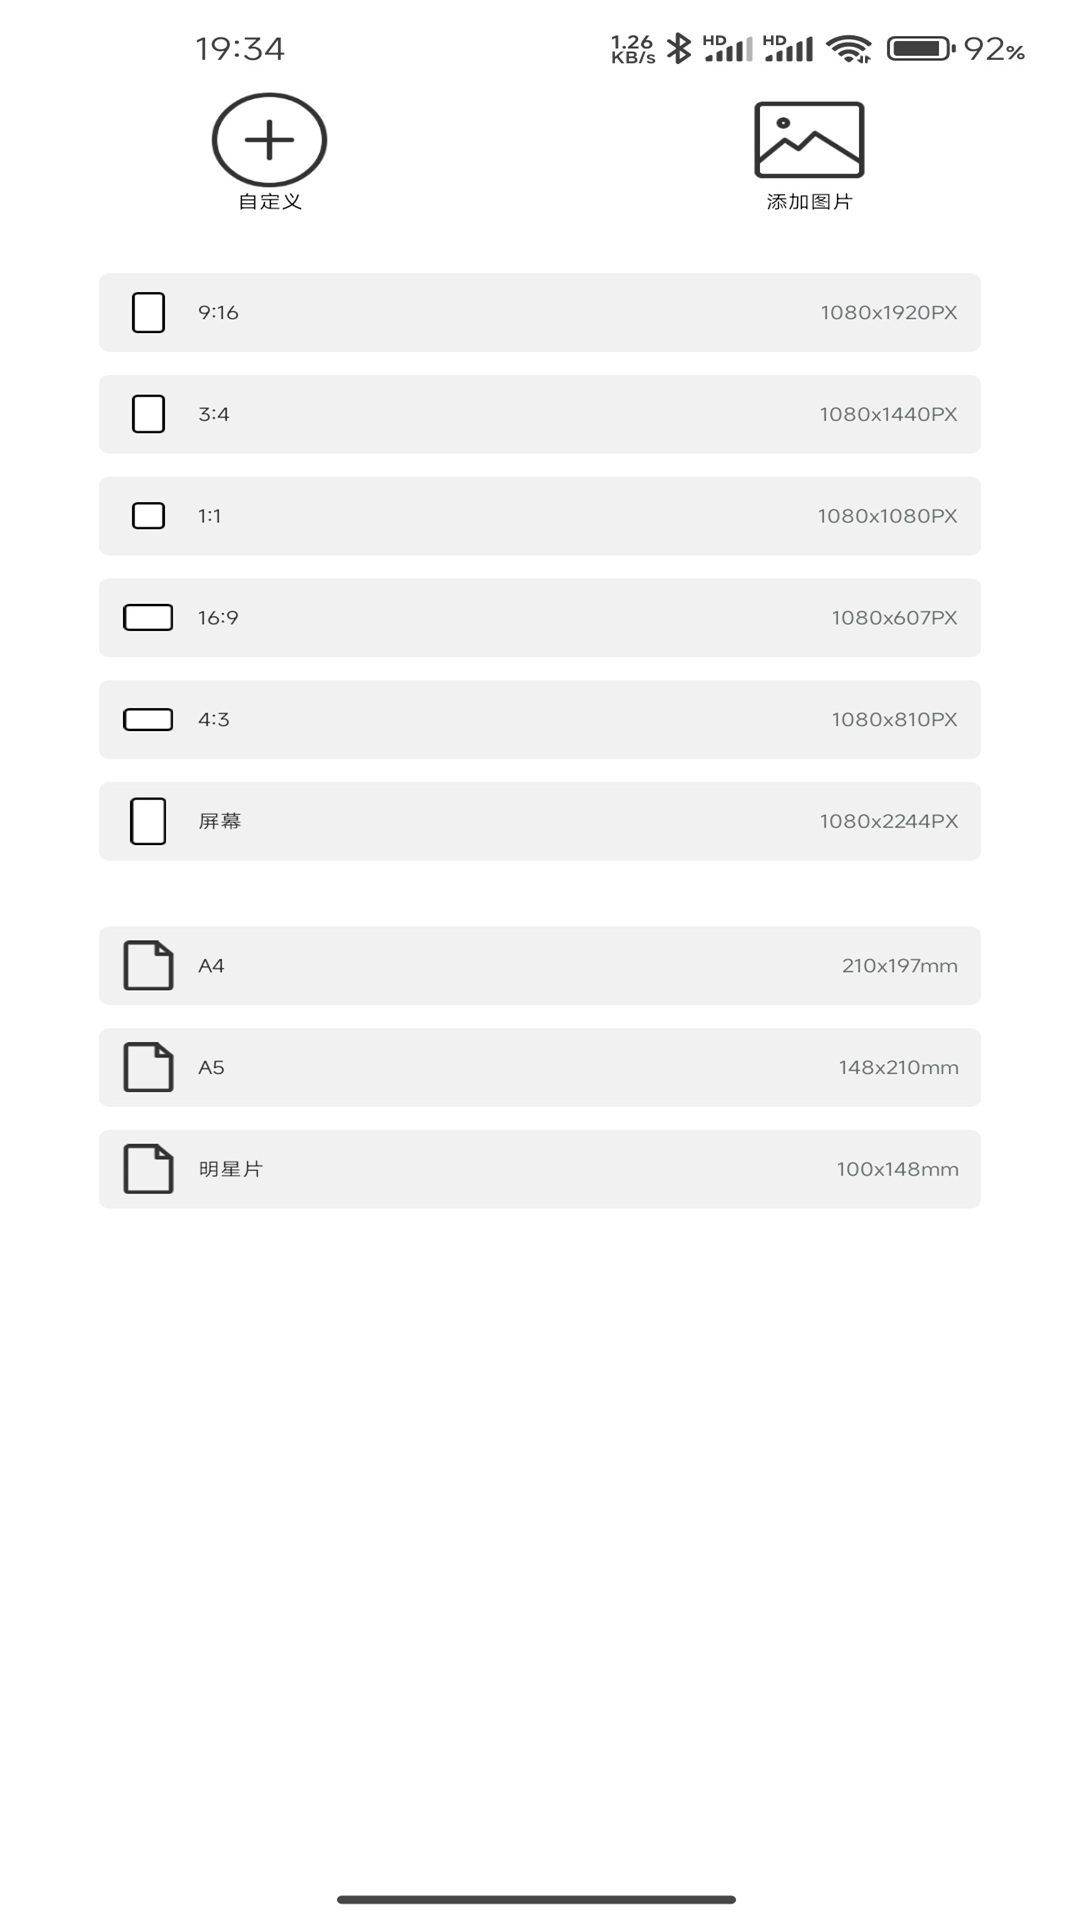Open the add picture image icon
1080x1920 pixels.
click(x=809, y=140)
